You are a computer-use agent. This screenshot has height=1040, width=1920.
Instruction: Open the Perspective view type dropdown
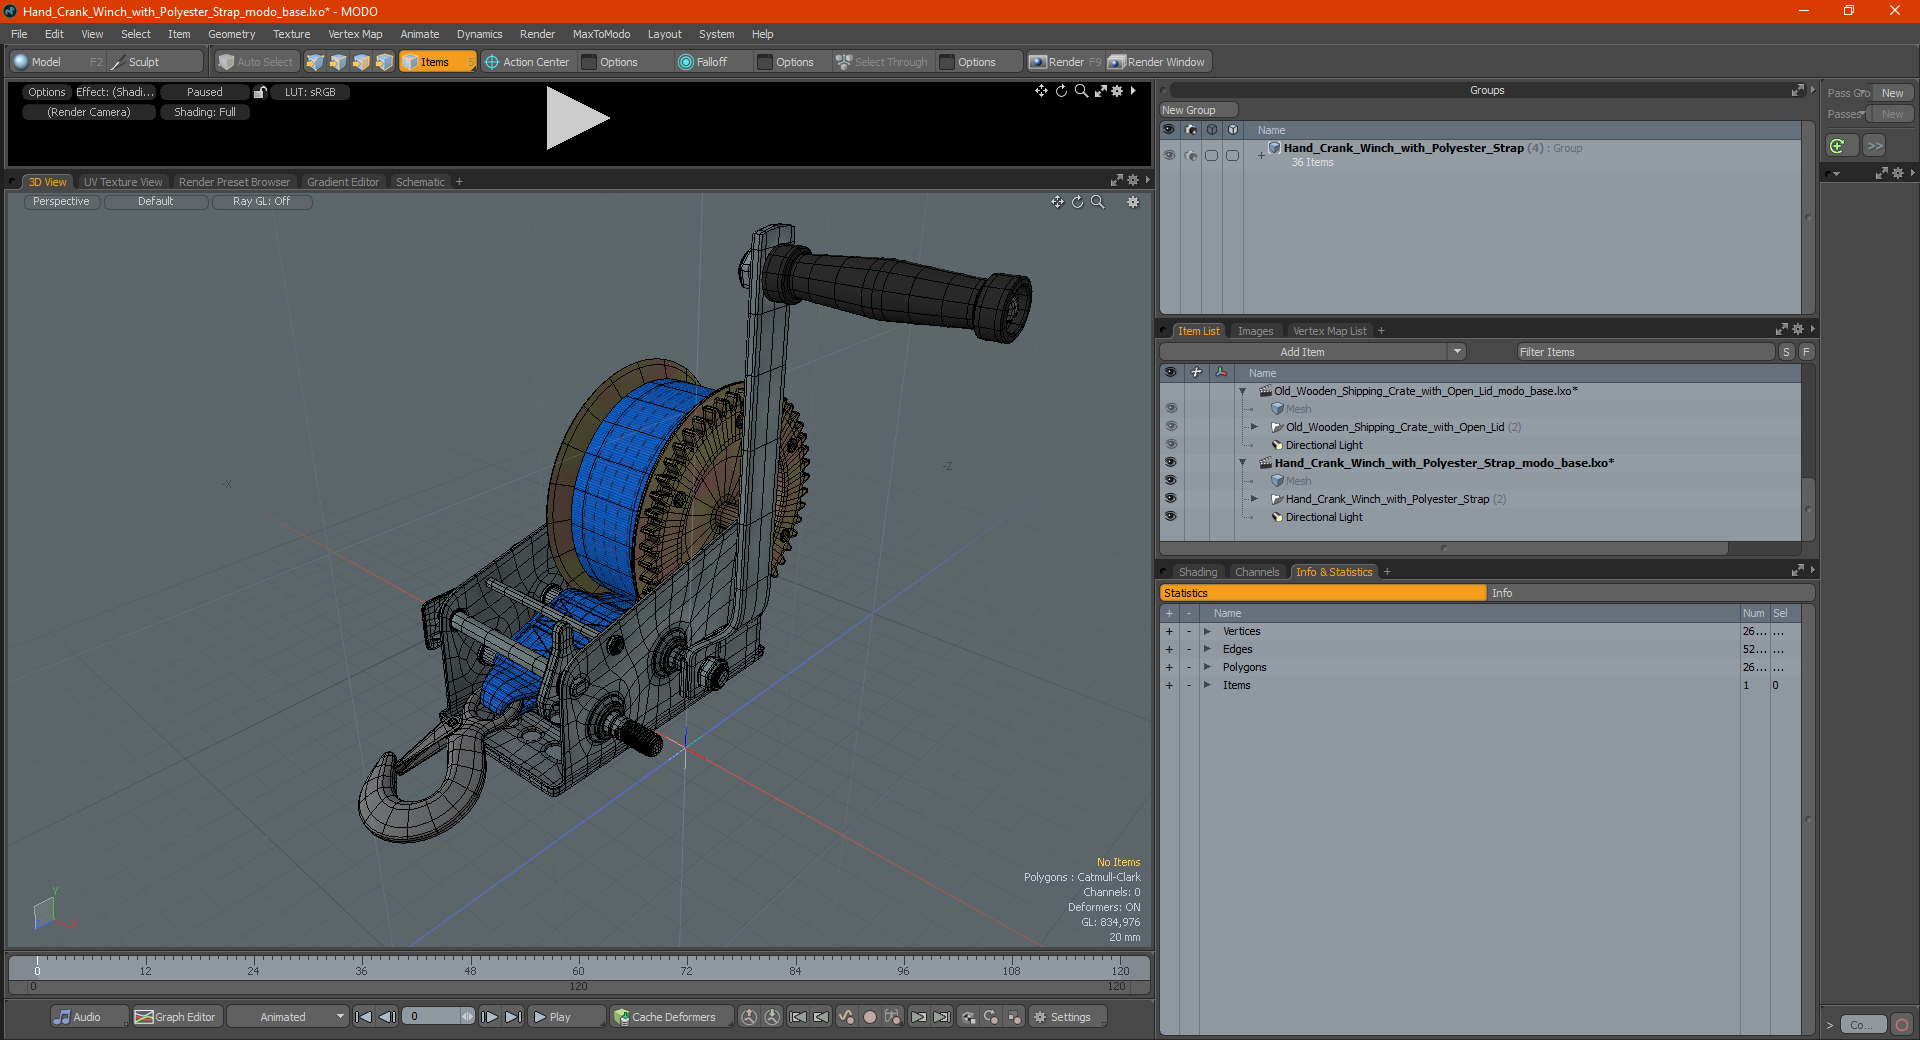[61, 201]
